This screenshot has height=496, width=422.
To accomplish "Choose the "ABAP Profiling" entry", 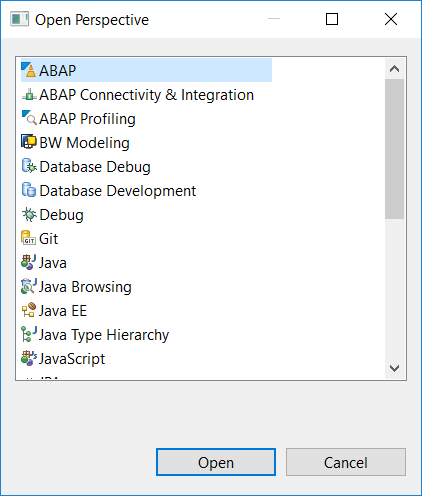I will click(x=87, y=119).
